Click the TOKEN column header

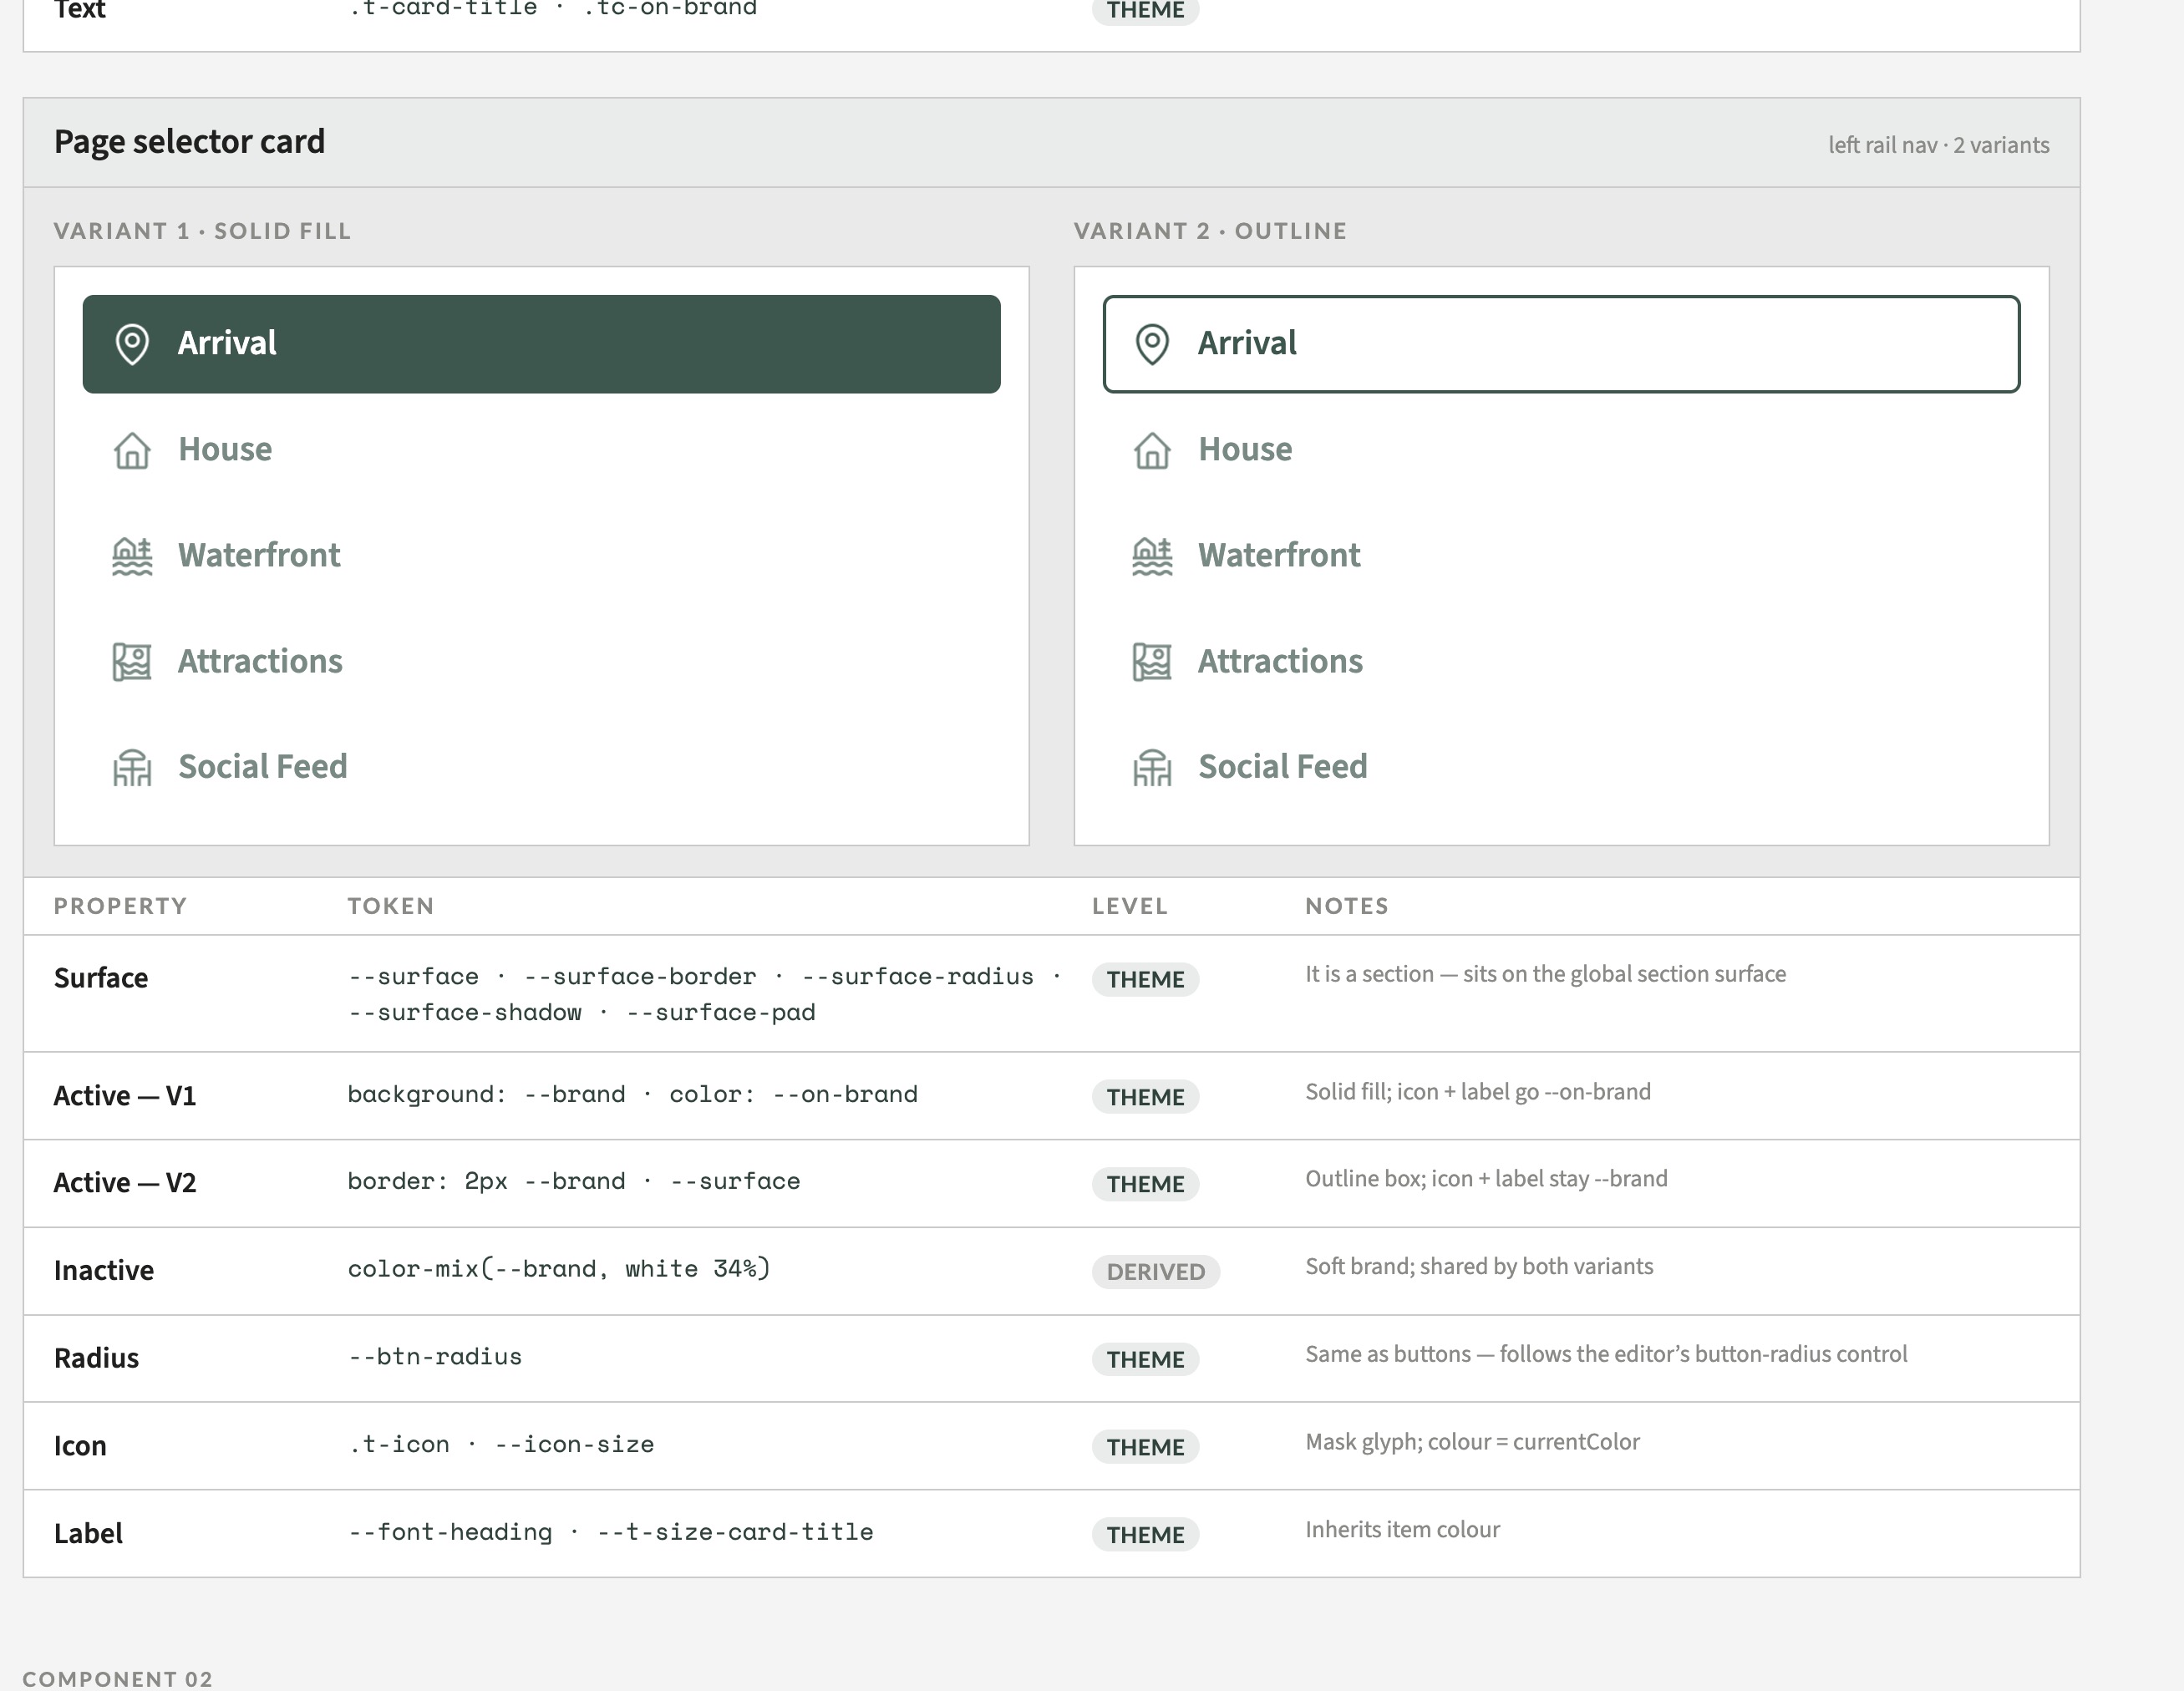(x=390, y=906)
